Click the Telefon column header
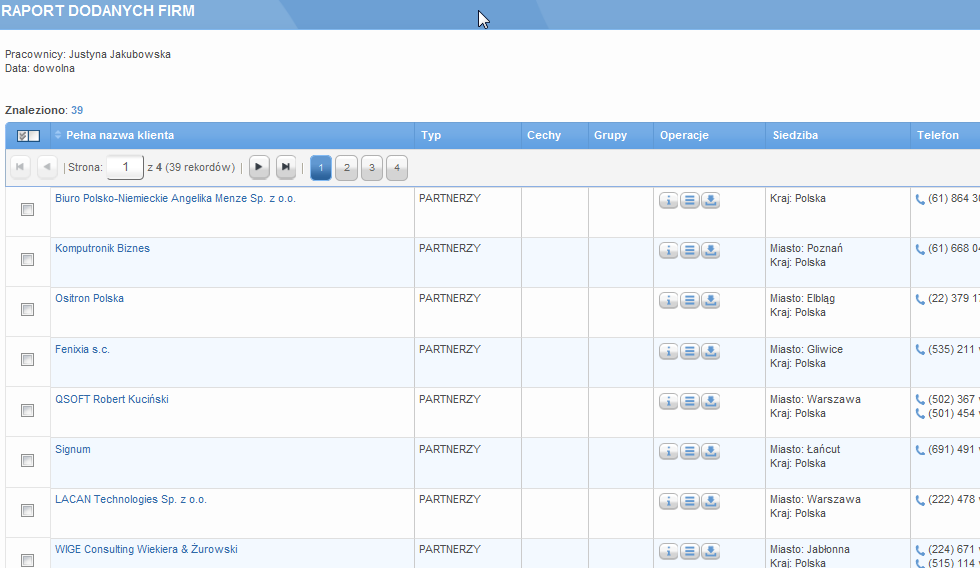The height and width of the screenshot is (568, 980). click(x=946, y=135)
